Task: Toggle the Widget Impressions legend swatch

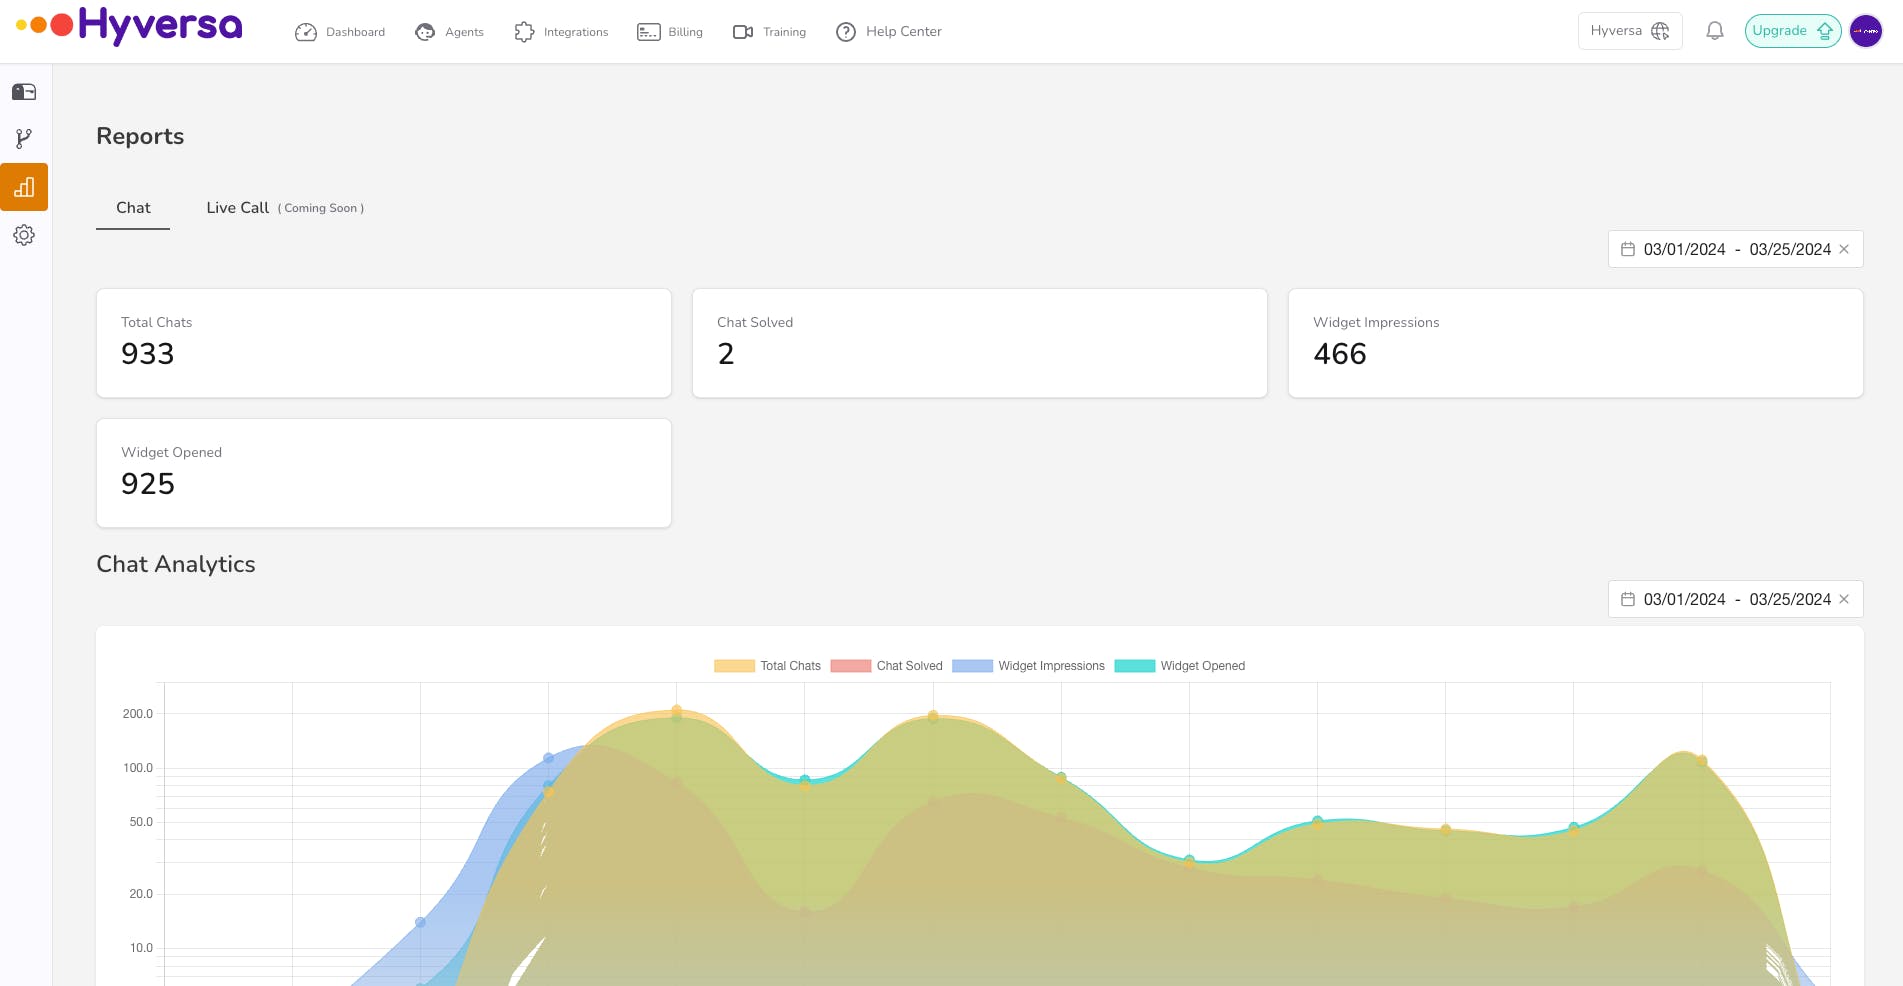Action: (972, 666)
